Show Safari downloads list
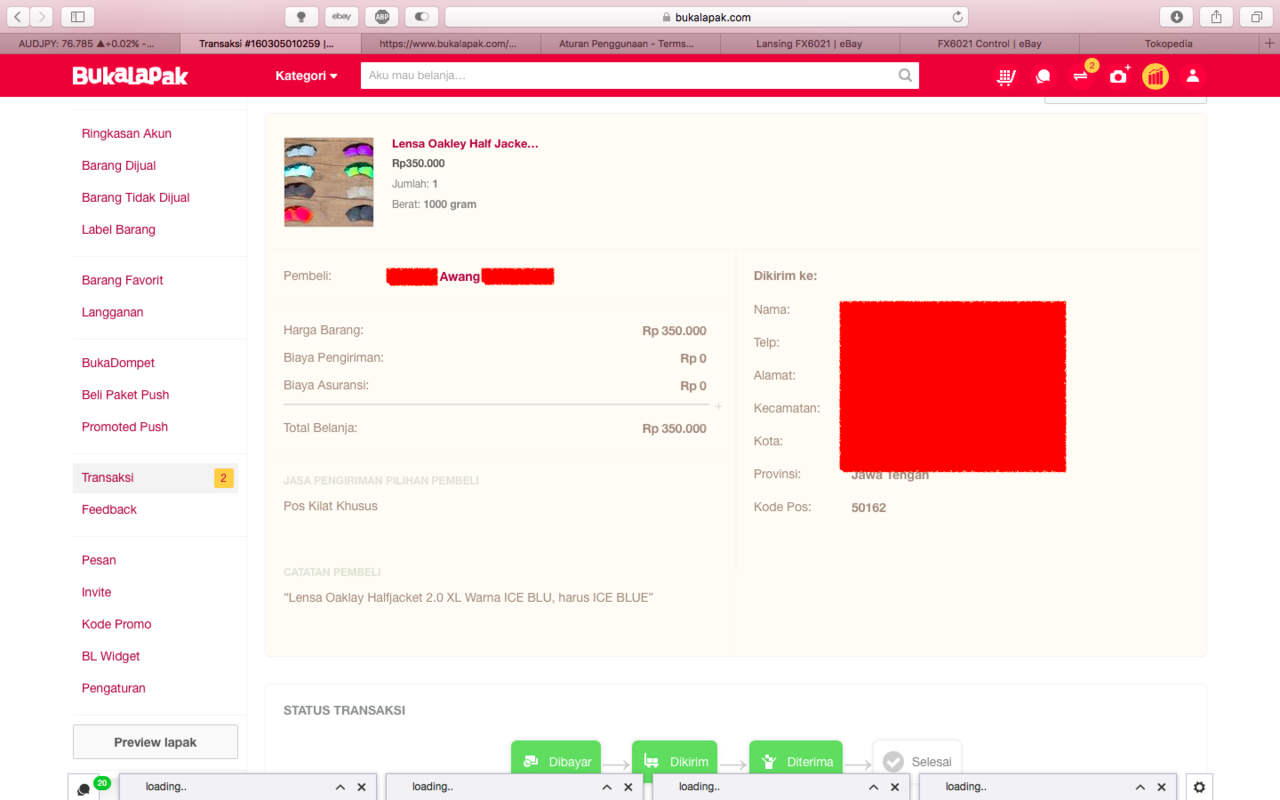 (1176, 16)
